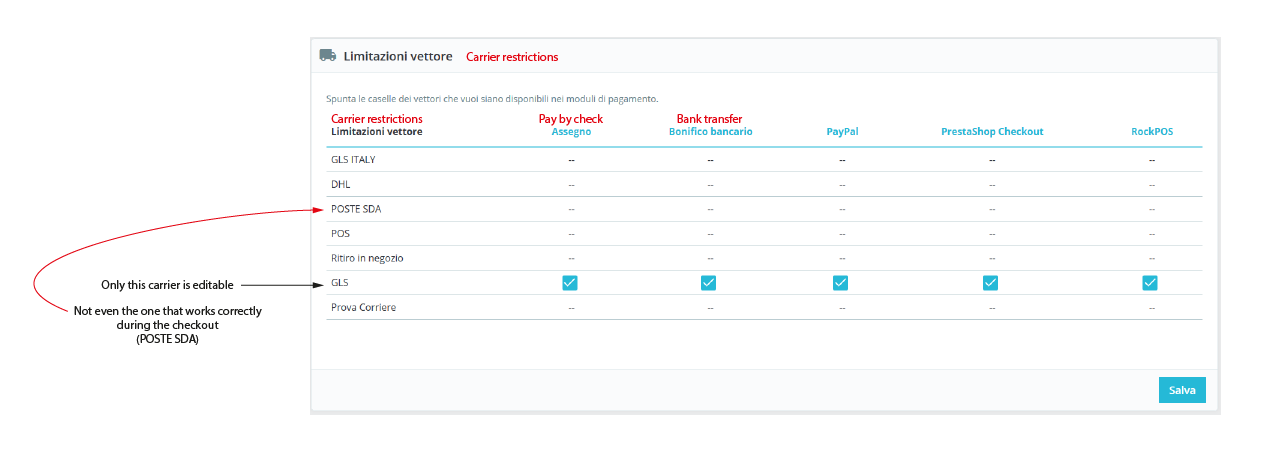Select the PrestaShop Checkout header
Image resolution: width=1265 pixels, height=452 pixels.
[x=991, y=132]
